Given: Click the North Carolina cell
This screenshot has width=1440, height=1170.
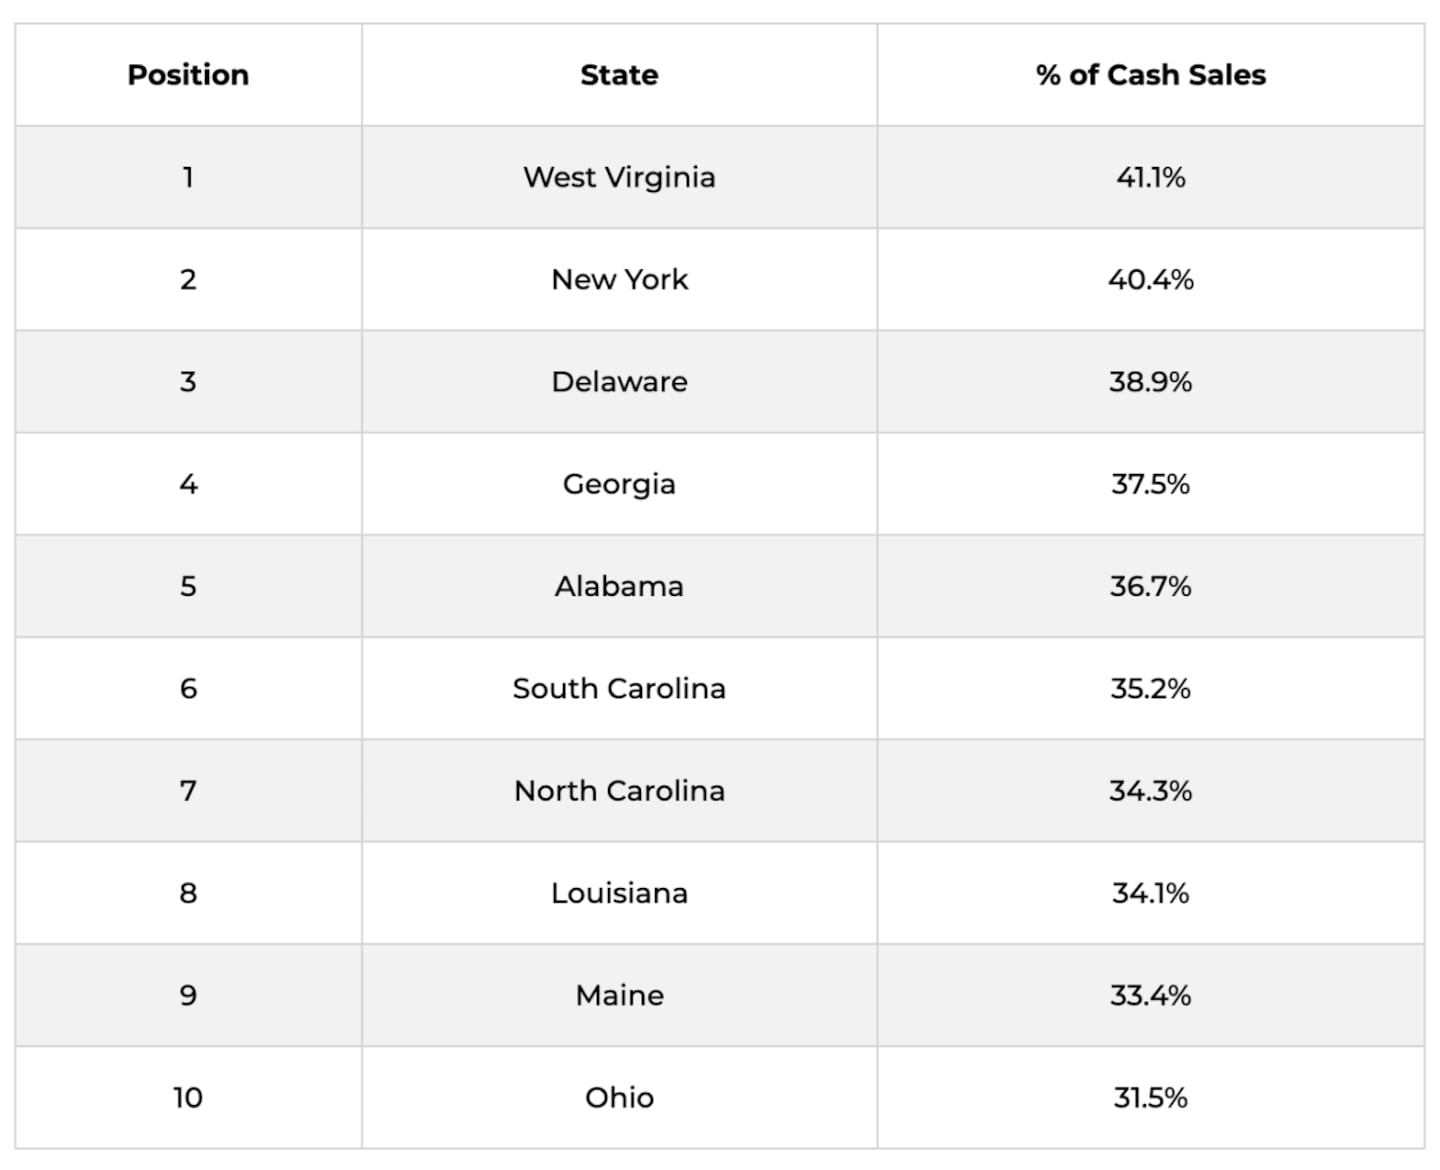Looking at the screenshot, I should [619, 790].
